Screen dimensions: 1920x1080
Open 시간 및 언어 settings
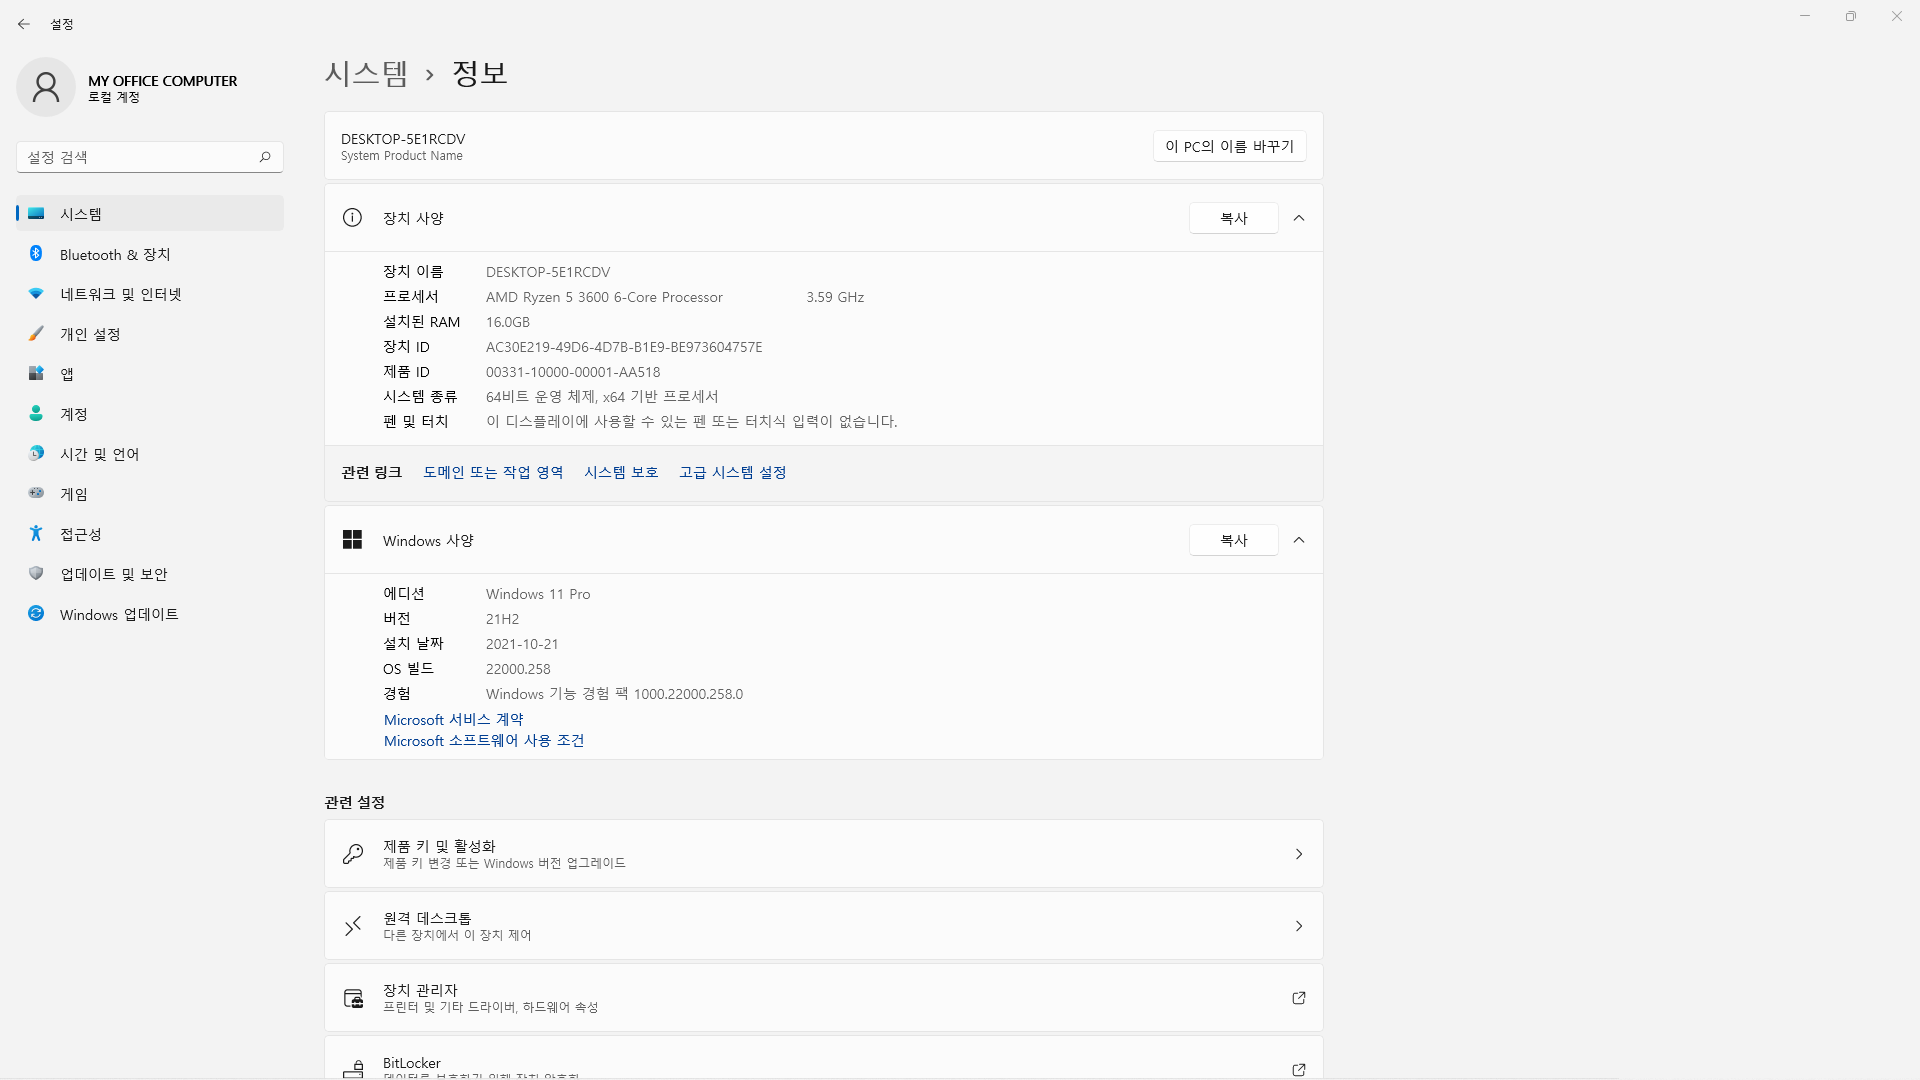tap(150, 454)
